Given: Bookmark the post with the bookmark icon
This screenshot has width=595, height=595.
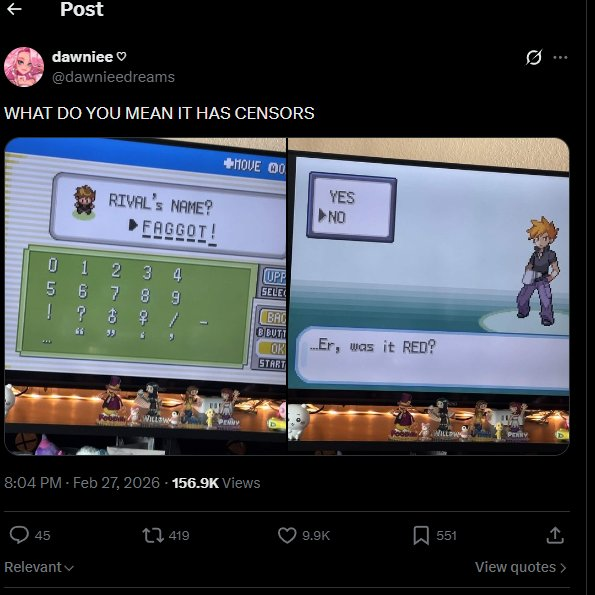Looking at the screenshot, I should [421, 535].
